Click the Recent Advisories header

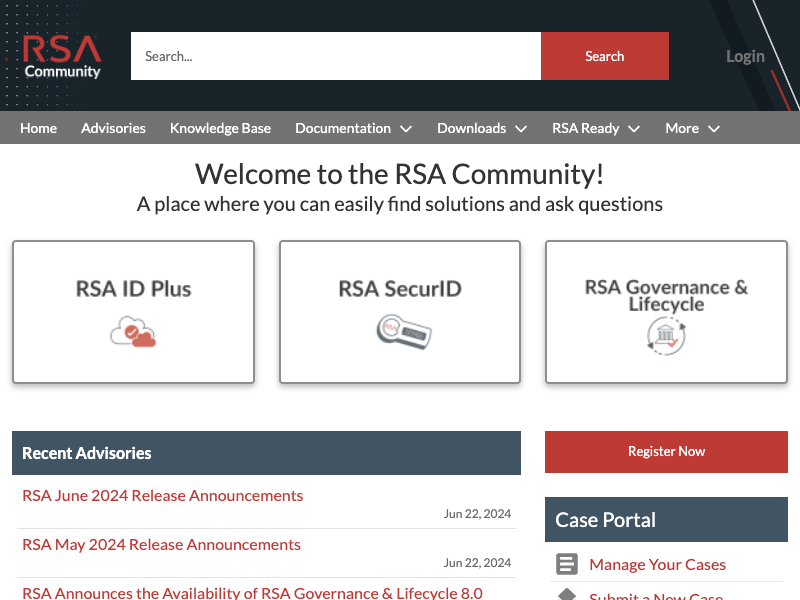266,453
